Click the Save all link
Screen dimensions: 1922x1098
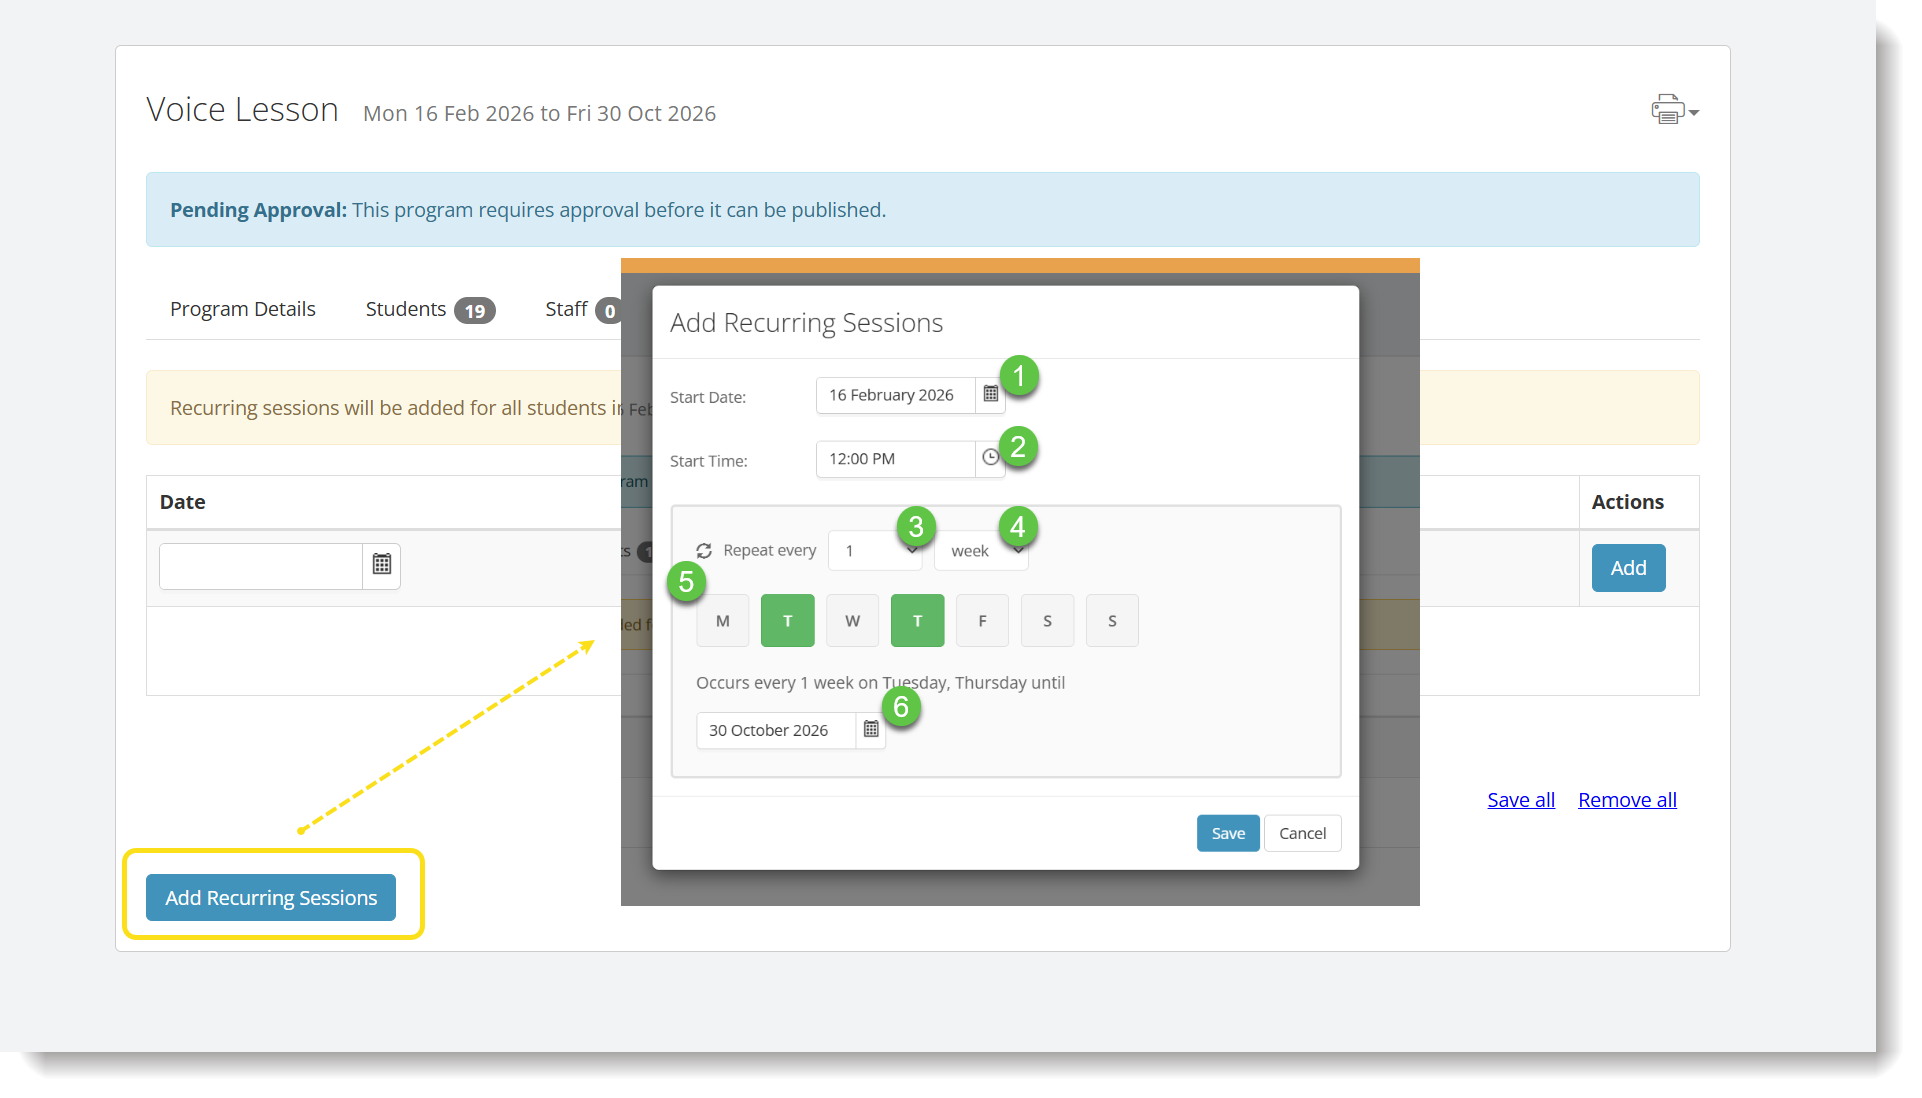[x=1521, y=800]
